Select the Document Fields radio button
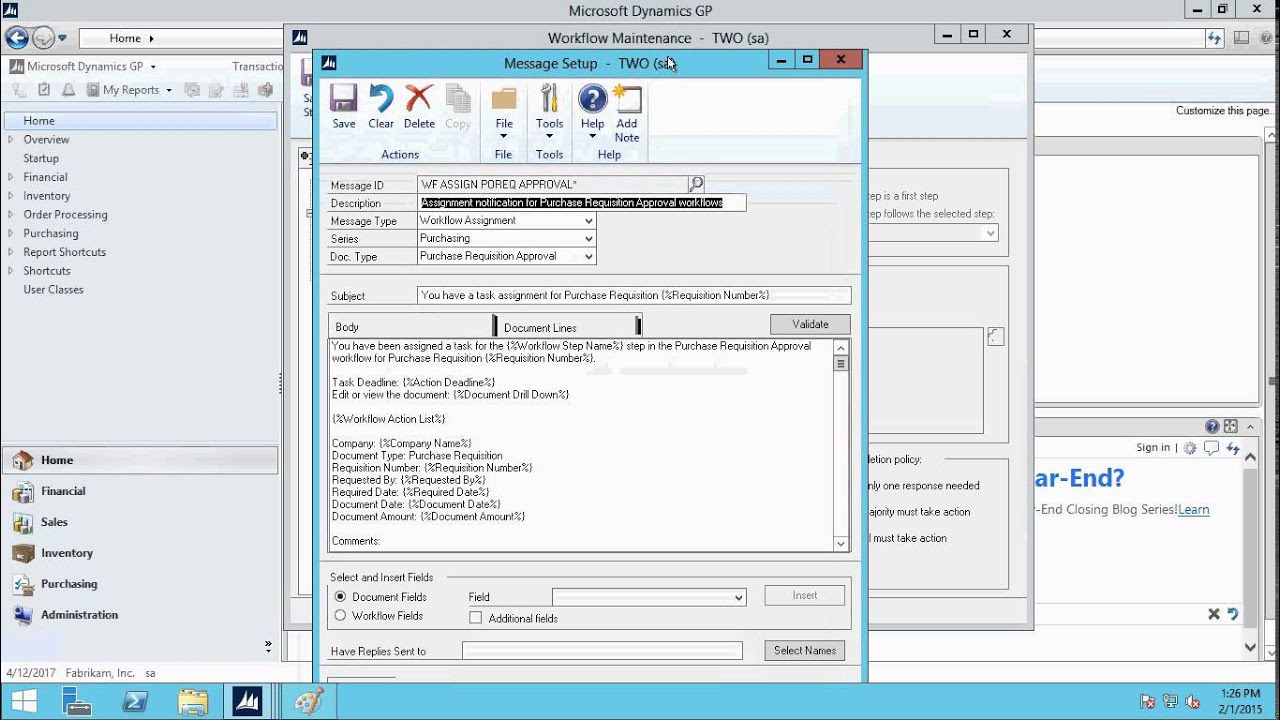The height and width of the screenshot is (720, 1280). pyautogui.click(x=340, y=597)
